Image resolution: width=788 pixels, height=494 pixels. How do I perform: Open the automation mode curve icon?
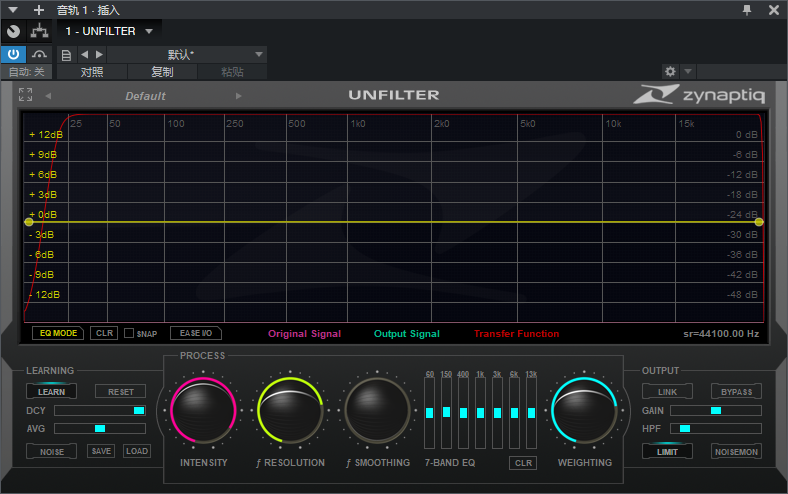[39, 54]
